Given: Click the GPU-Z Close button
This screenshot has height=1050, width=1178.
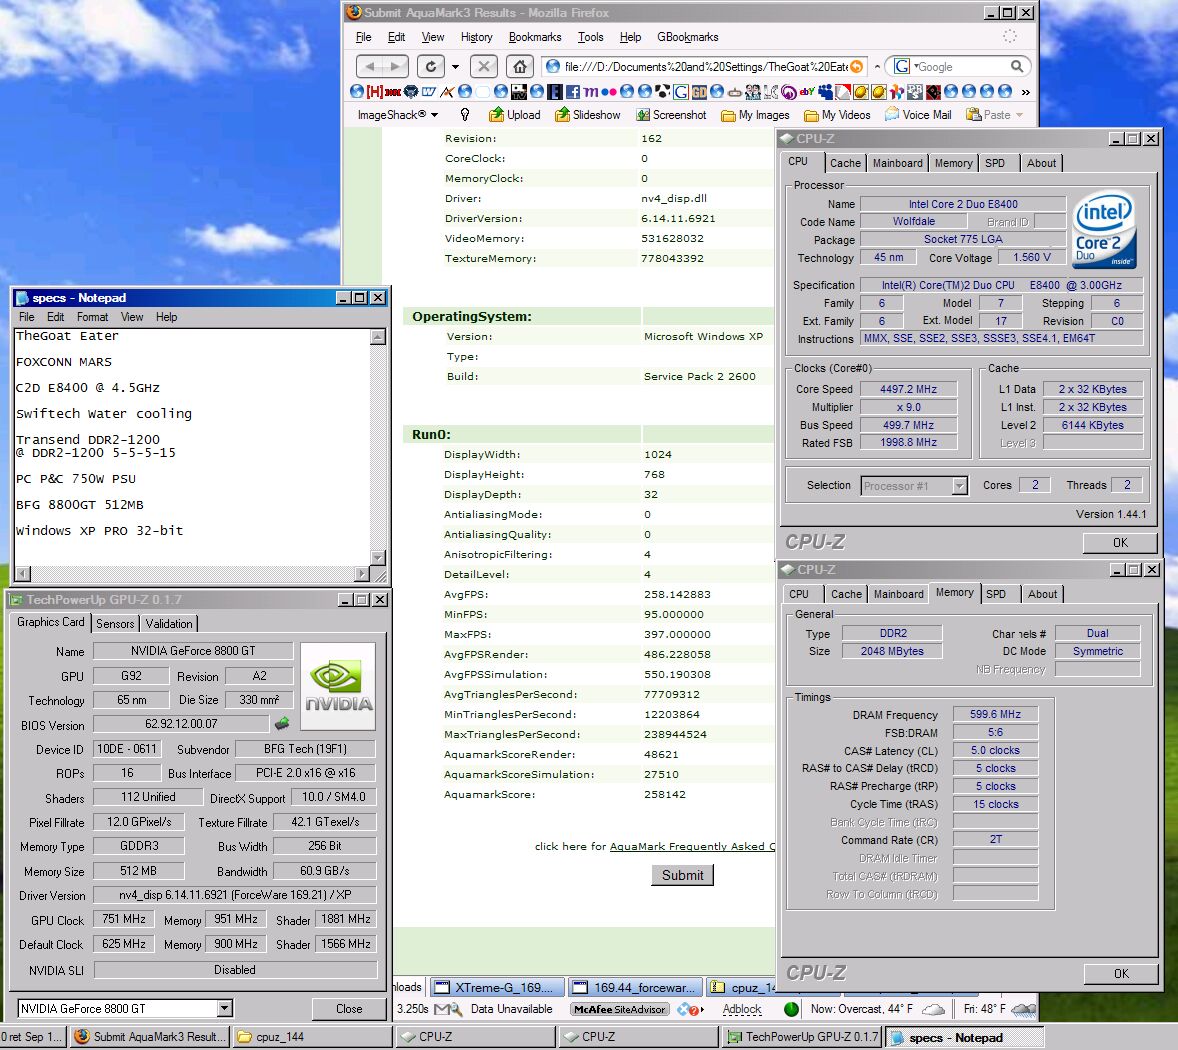Looking at the screenshot, I should pos(349,1009).
